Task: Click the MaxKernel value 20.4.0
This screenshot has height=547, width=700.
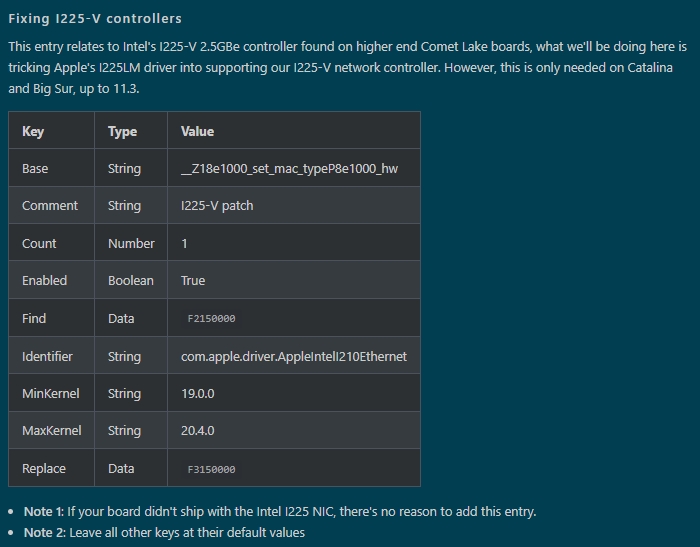Action: pyautogui.click(x=197, y=431)
